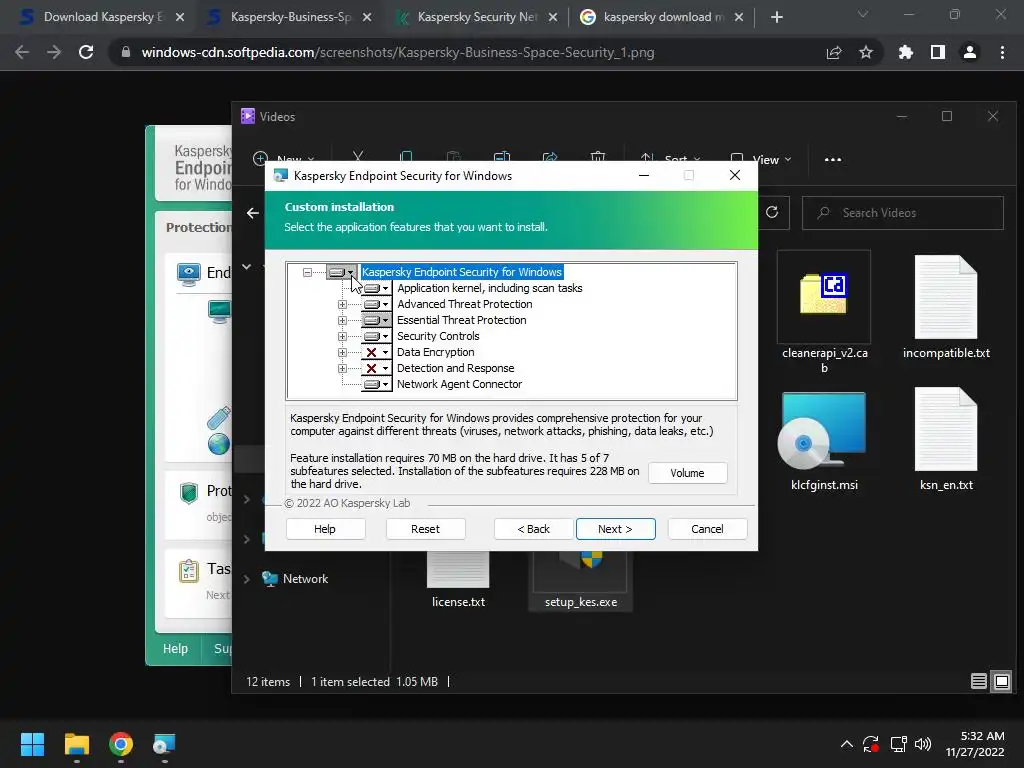The image size is (1024, 768).
Task: Select Network in Explorer navigation pane
Action: coord(295,579)
